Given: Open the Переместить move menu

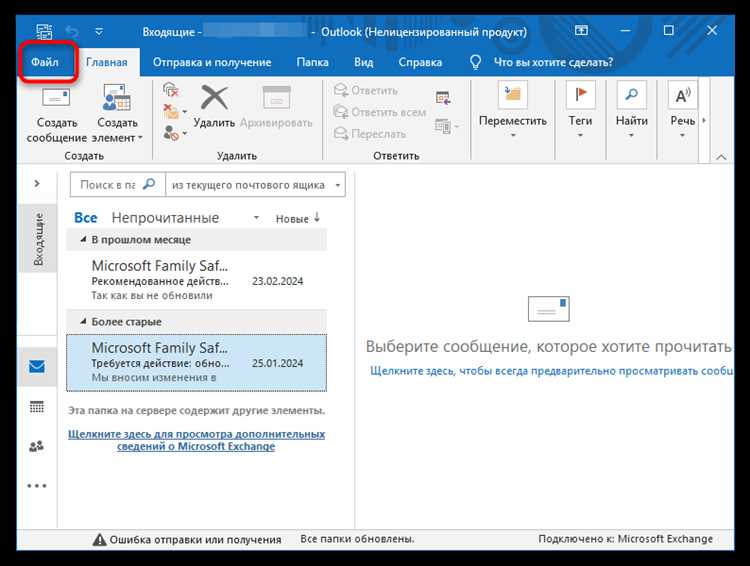Looking at the screenshot, I should pyautogui.click(x=513, y=111).
